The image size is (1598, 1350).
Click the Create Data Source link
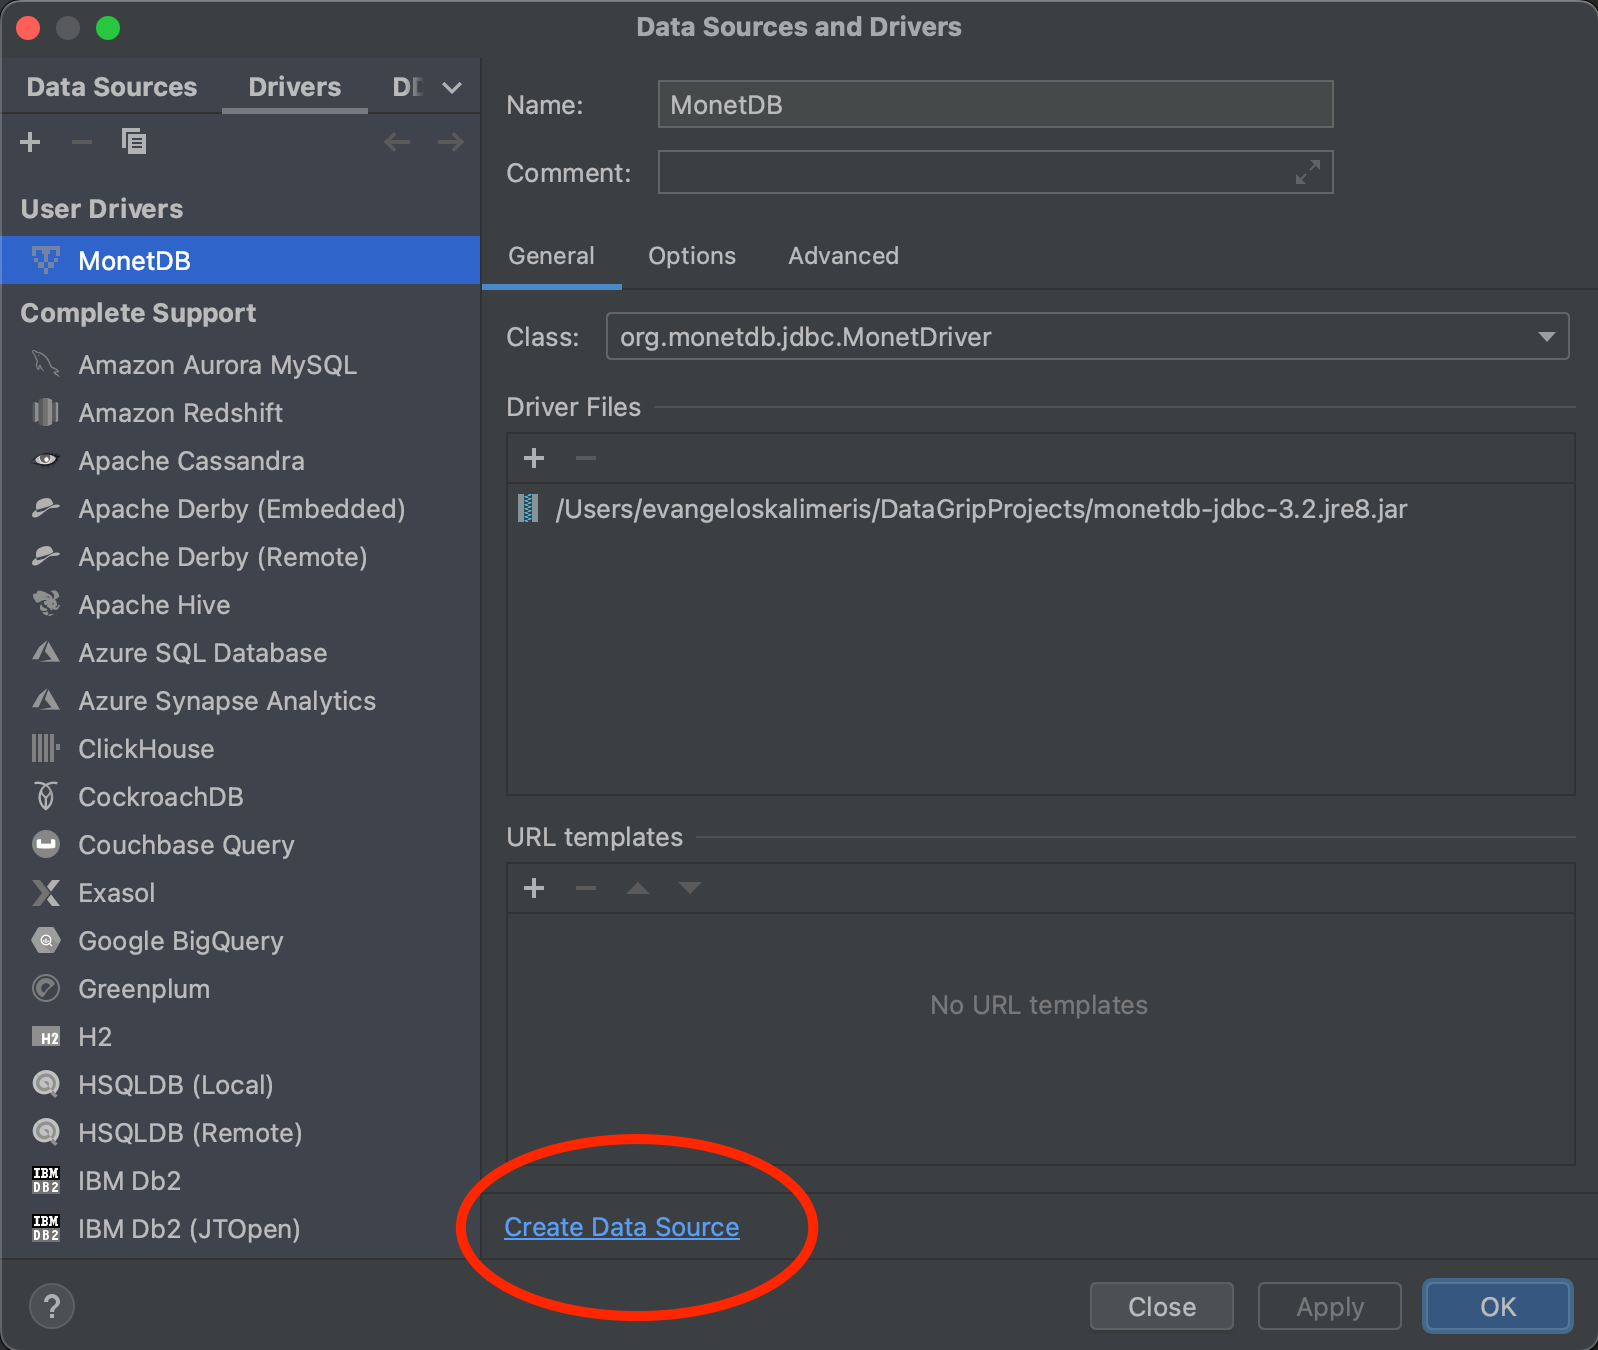pos(621,1227)
